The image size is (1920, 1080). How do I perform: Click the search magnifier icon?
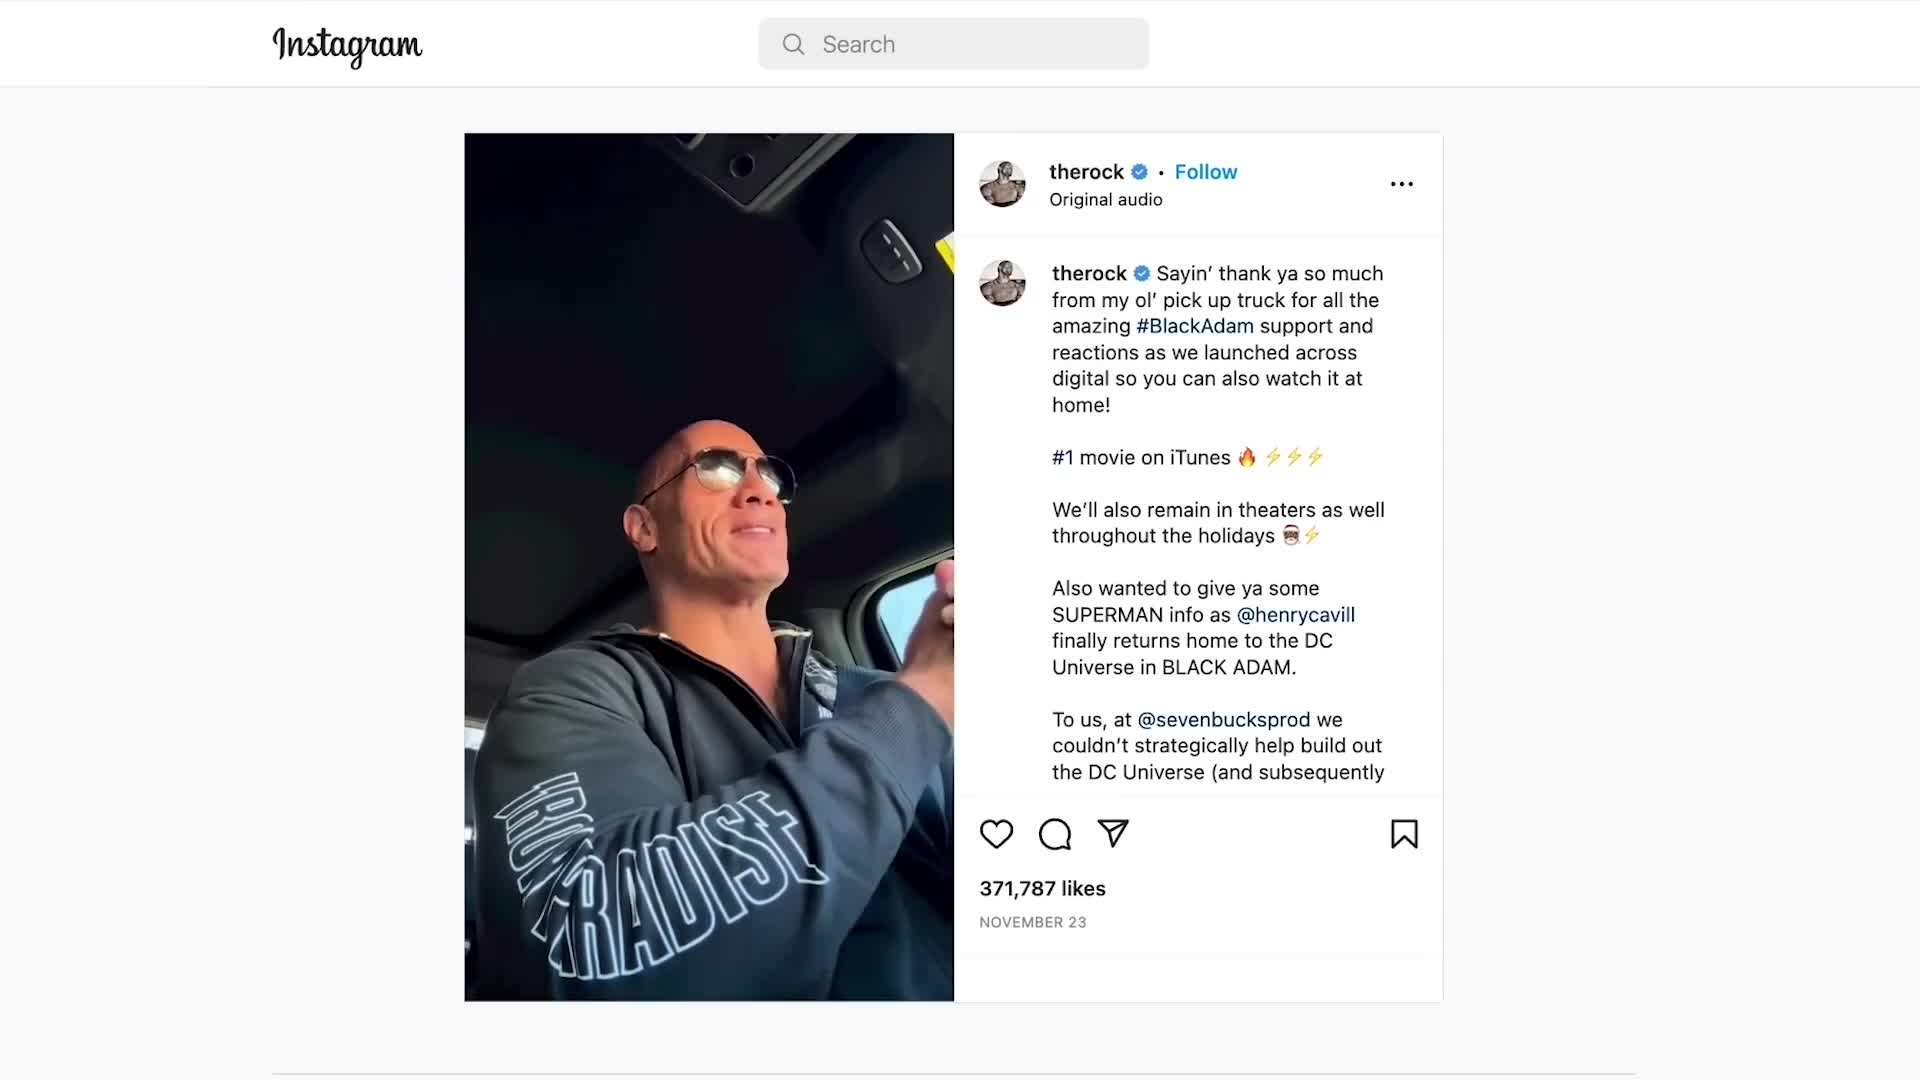[x=793, y=44]
